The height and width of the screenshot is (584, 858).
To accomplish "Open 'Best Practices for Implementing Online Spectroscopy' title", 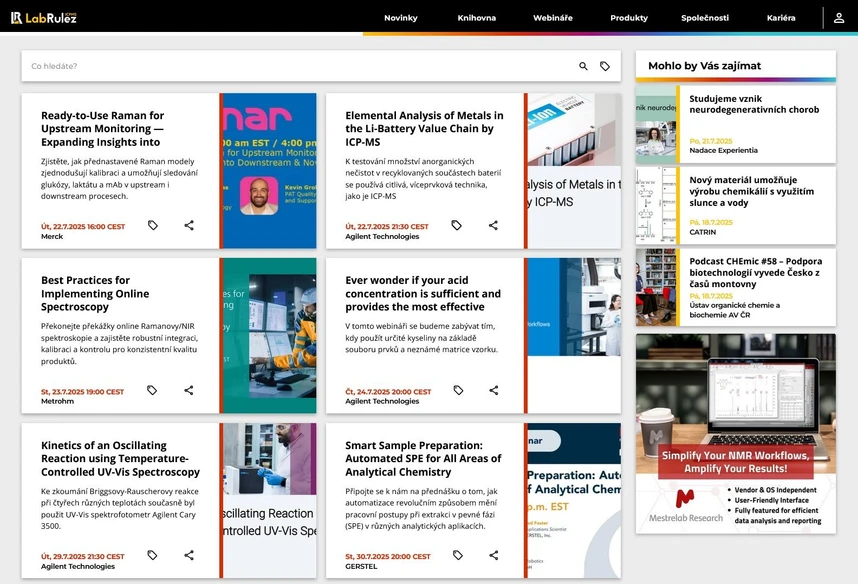I will pos(95,294).
